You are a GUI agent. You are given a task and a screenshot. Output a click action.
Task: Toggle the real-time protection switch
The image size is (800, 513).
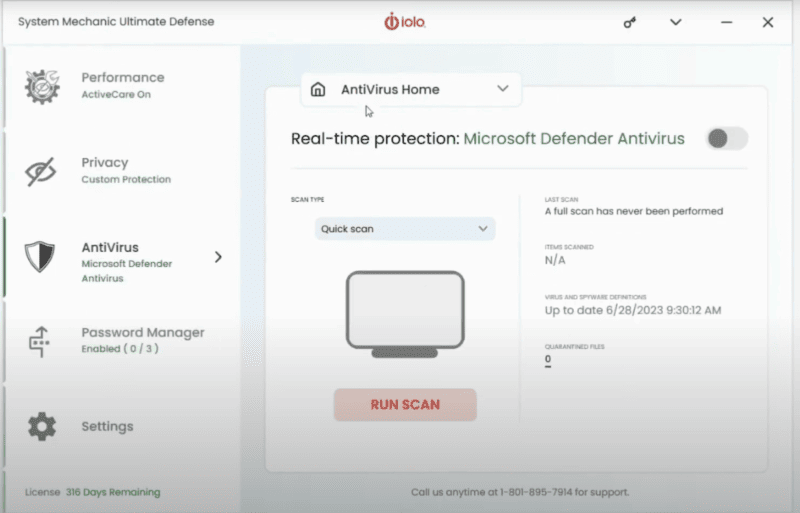(727, 138)
